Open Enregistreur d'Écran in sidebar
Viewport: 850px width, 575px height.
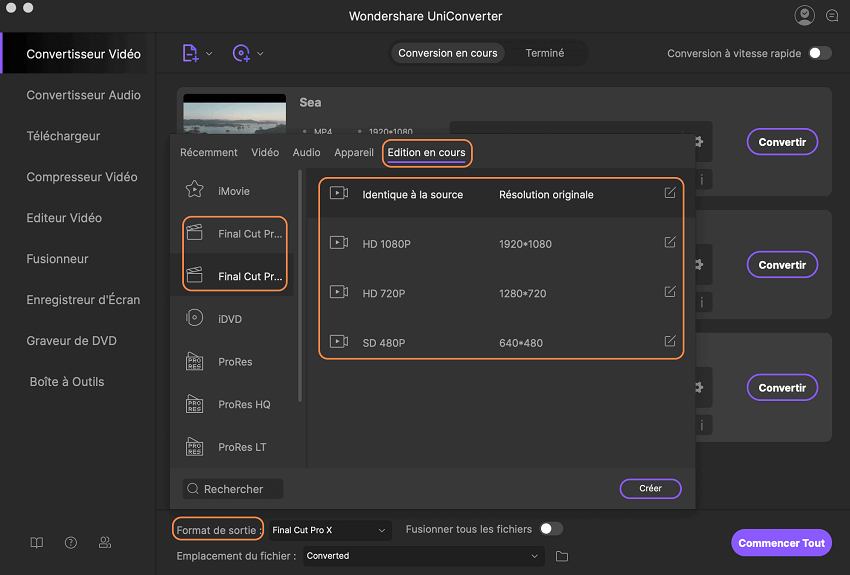[83, 300]
